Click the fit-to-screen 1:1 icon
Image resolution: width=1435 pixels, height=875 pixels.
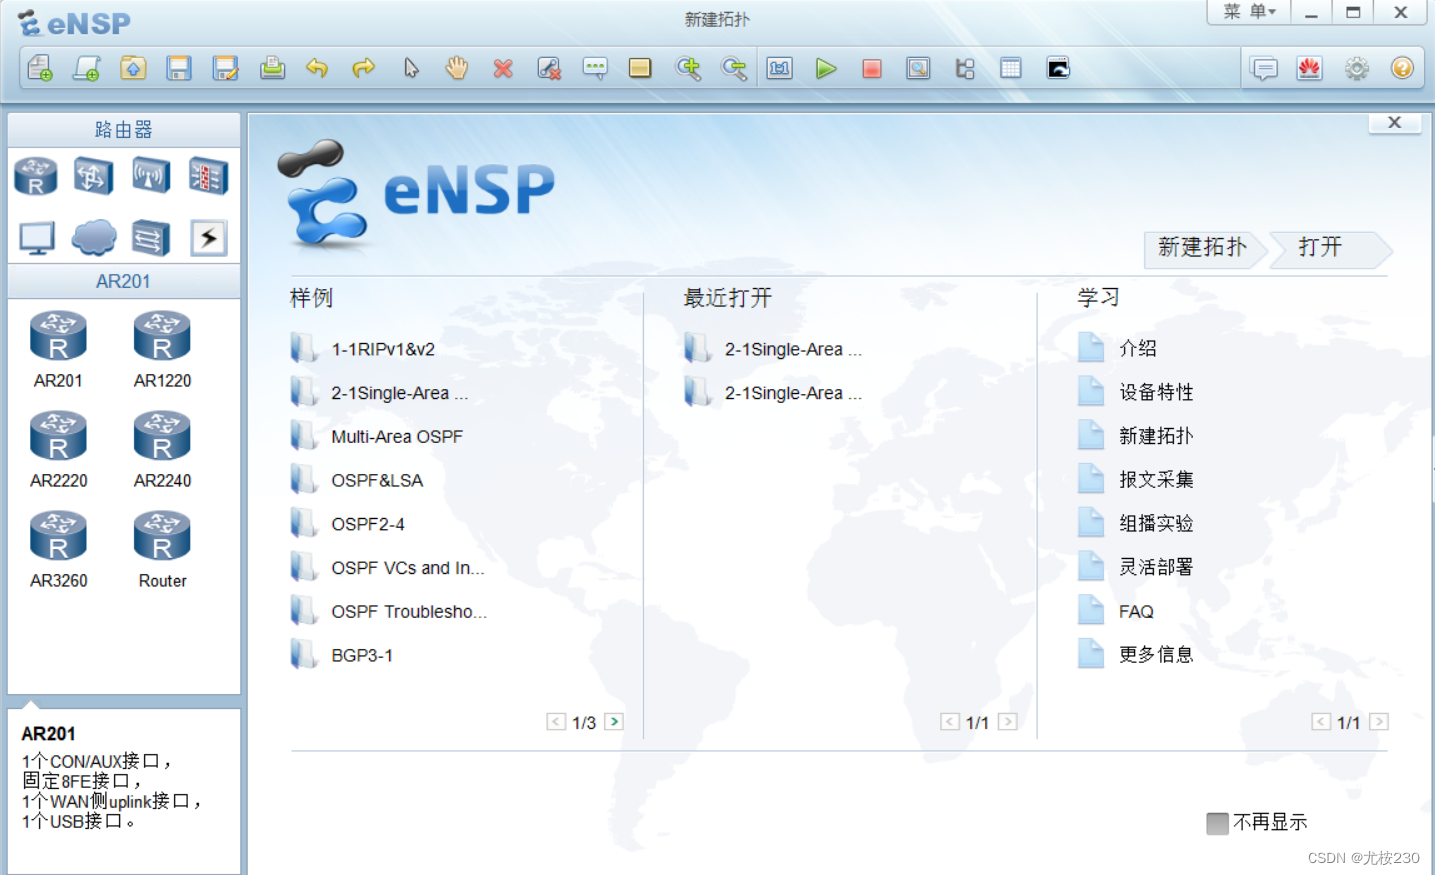coord(780,68)
